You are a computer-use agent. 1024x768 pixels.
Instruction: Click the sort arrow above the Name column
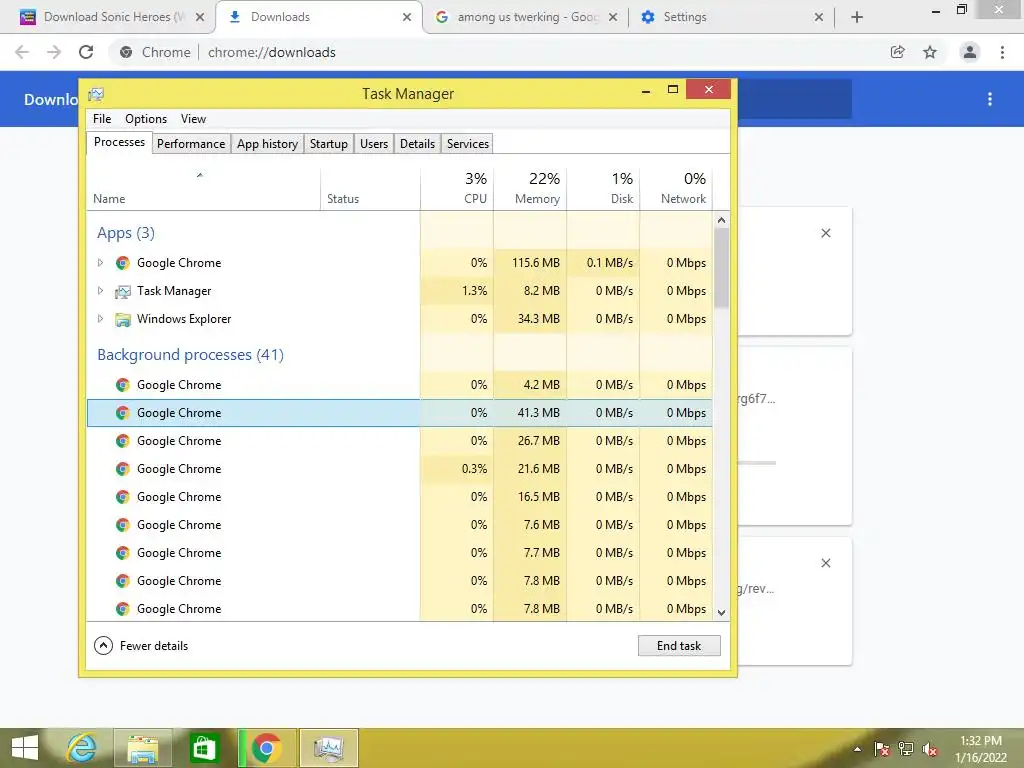tap(200, 175)
